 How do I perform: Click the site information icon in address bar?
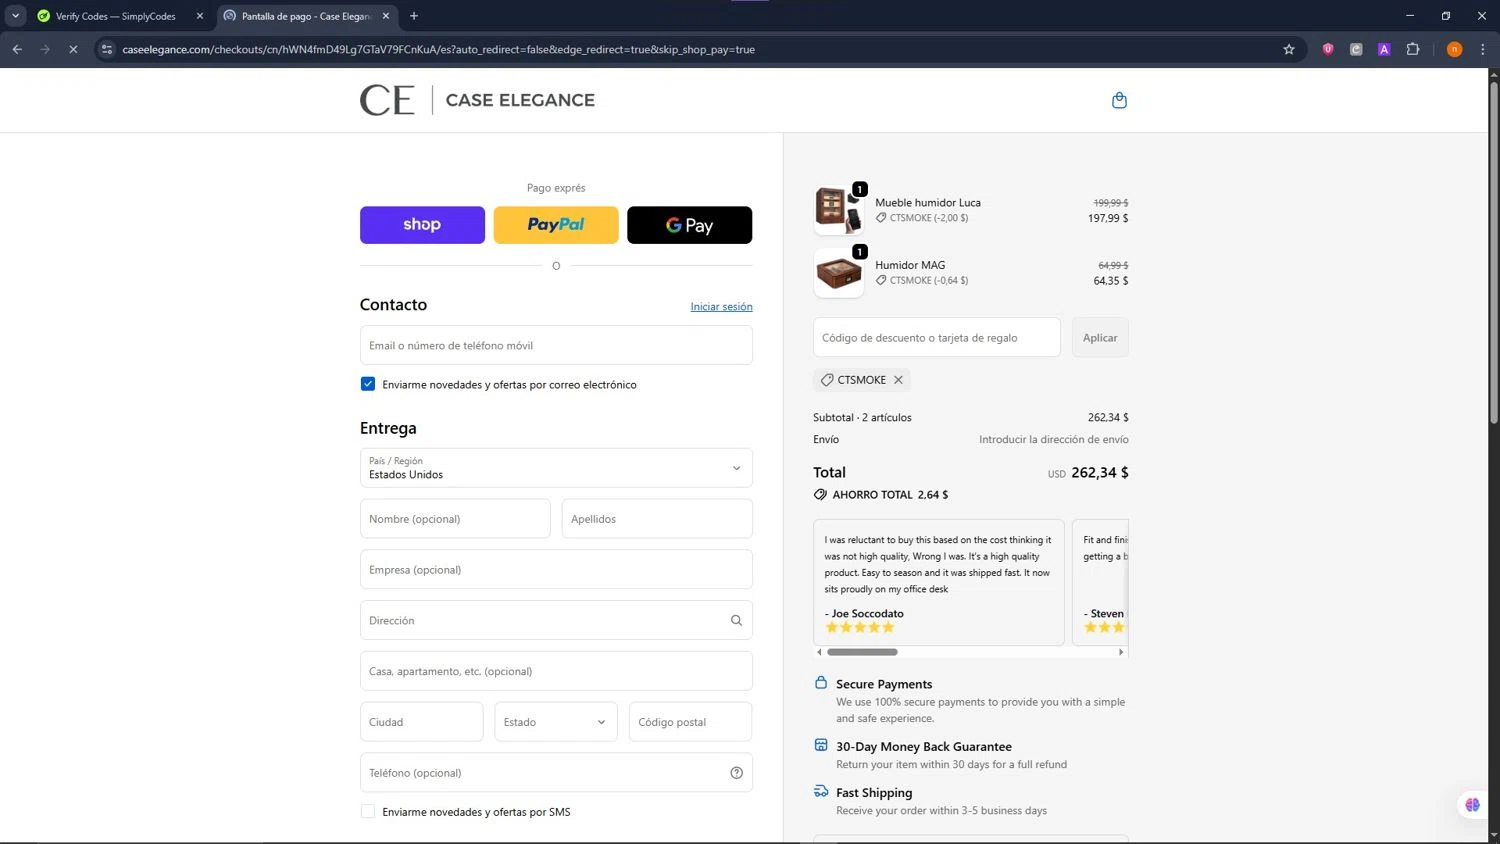107,49
